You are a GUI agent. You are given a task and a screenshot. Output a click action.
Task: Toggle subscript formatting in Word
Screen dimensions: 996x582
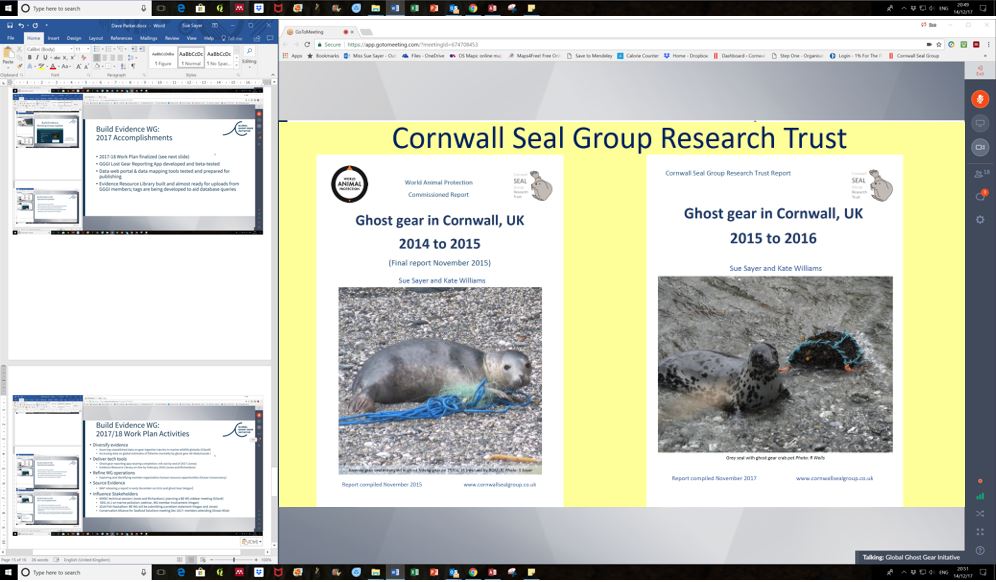pos(65,57)
